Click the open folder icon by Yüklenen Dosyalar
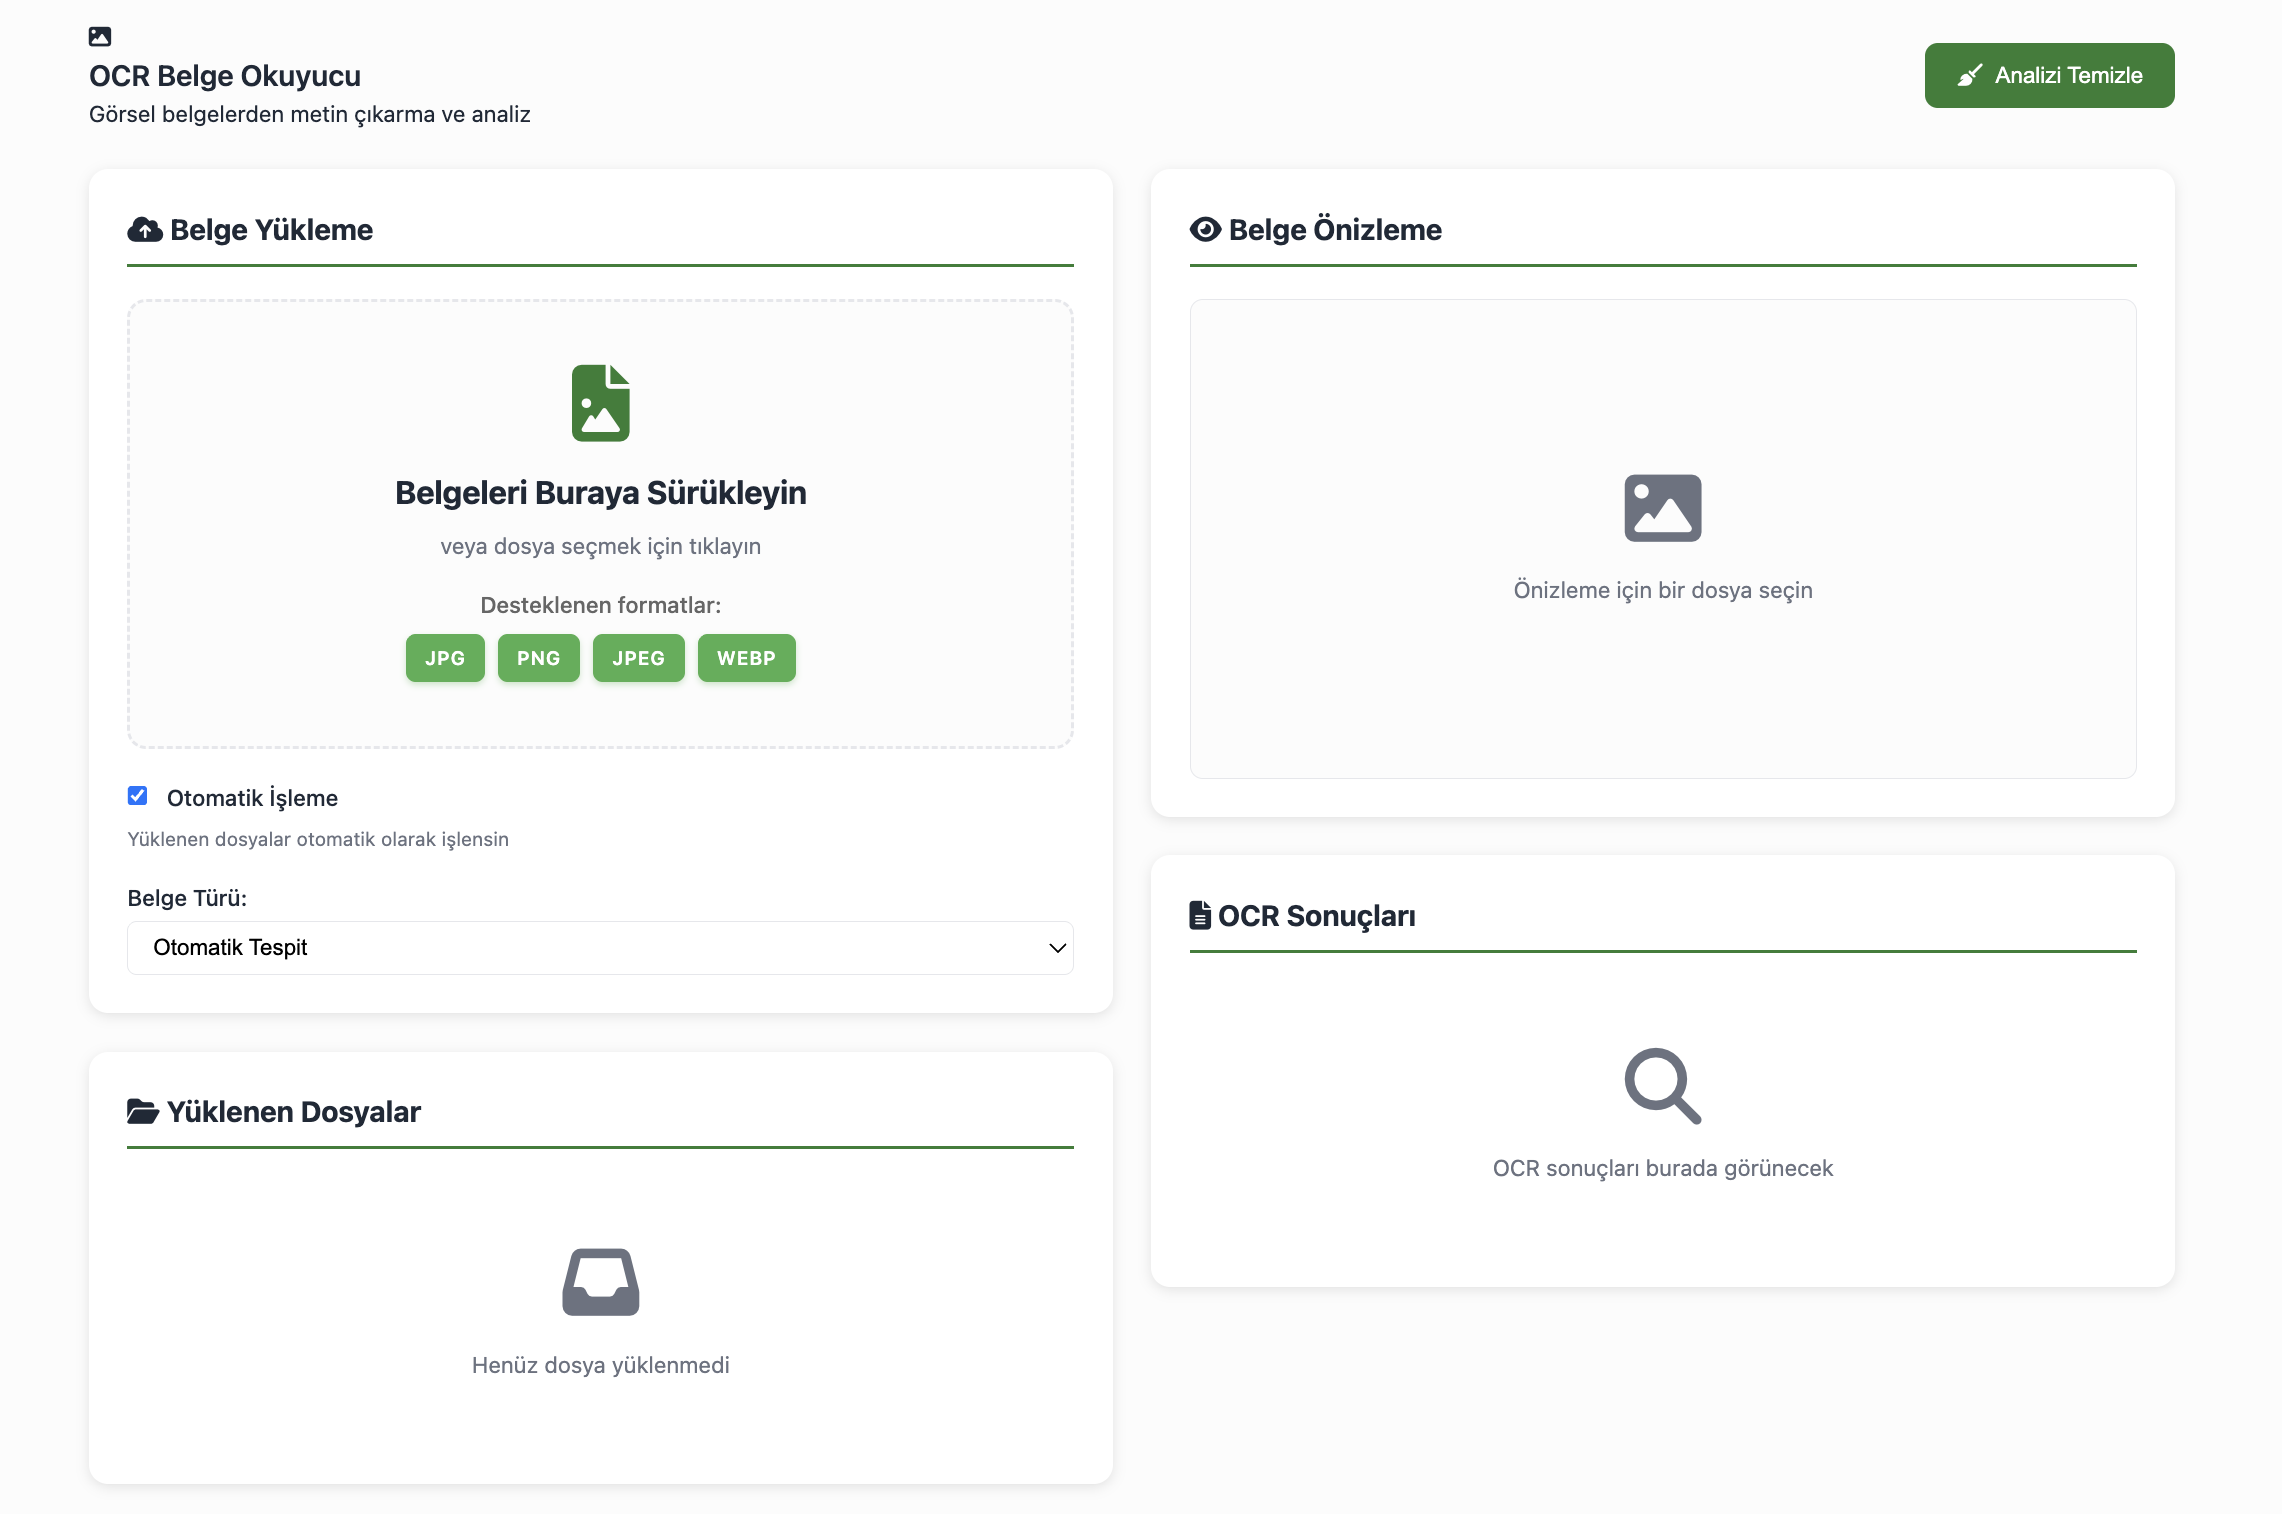The image size is (2282, 1514). tap(143, 1111)
